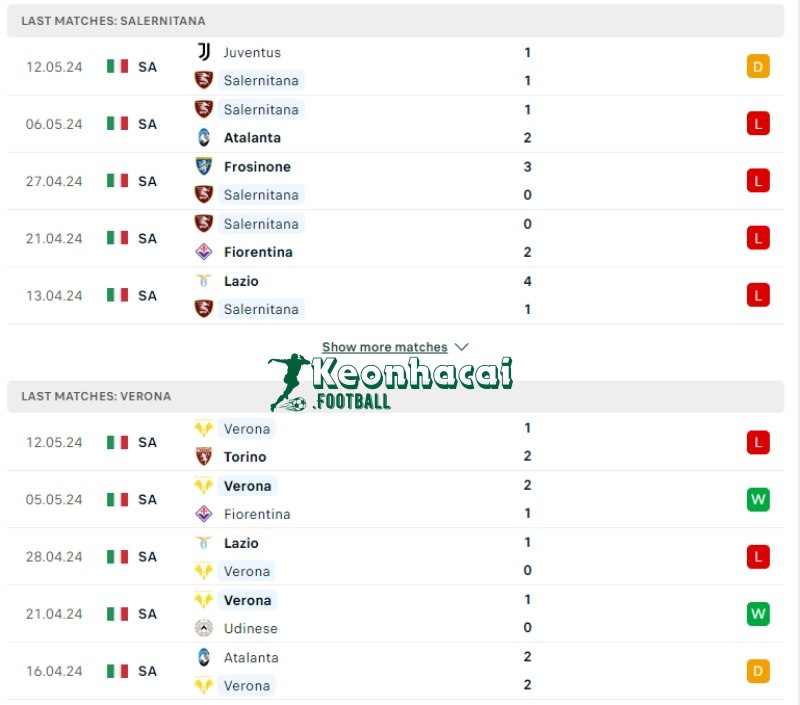Screen dimensions: 800x705
Task: Open the SA league label on 06.05.24 row
Action: pyautogui.click(x=147, y=124)
